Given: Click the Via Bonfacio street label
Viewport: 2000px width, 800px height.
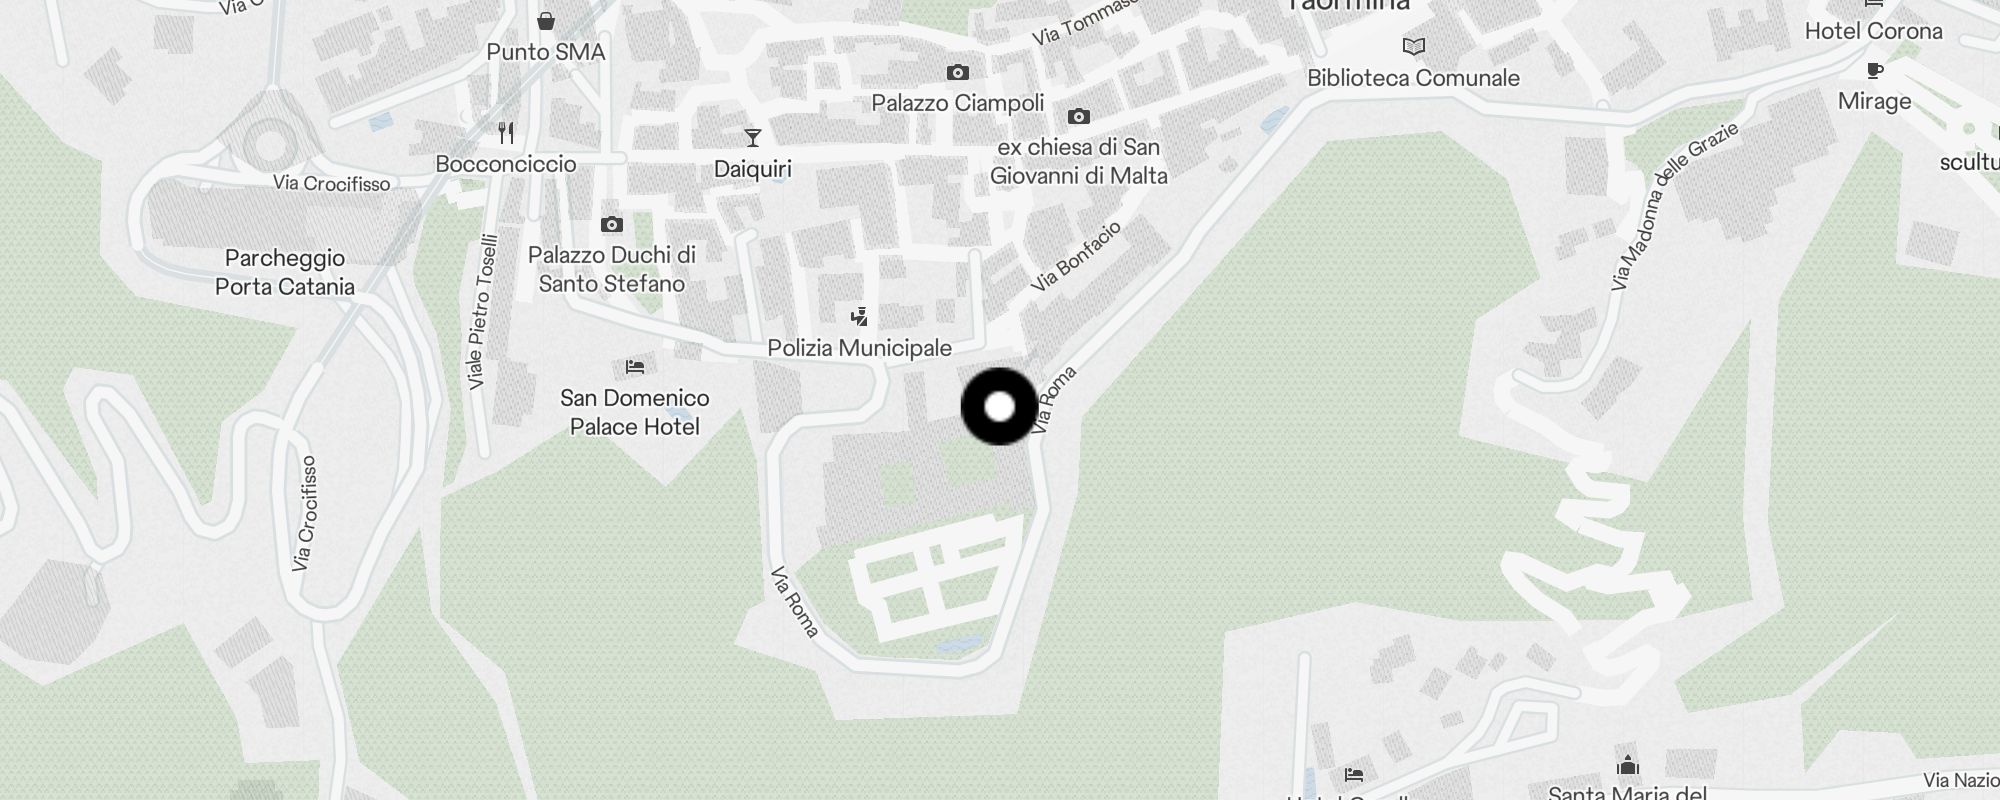Looking at the screenshot, I should click(x=1076, y=256).
